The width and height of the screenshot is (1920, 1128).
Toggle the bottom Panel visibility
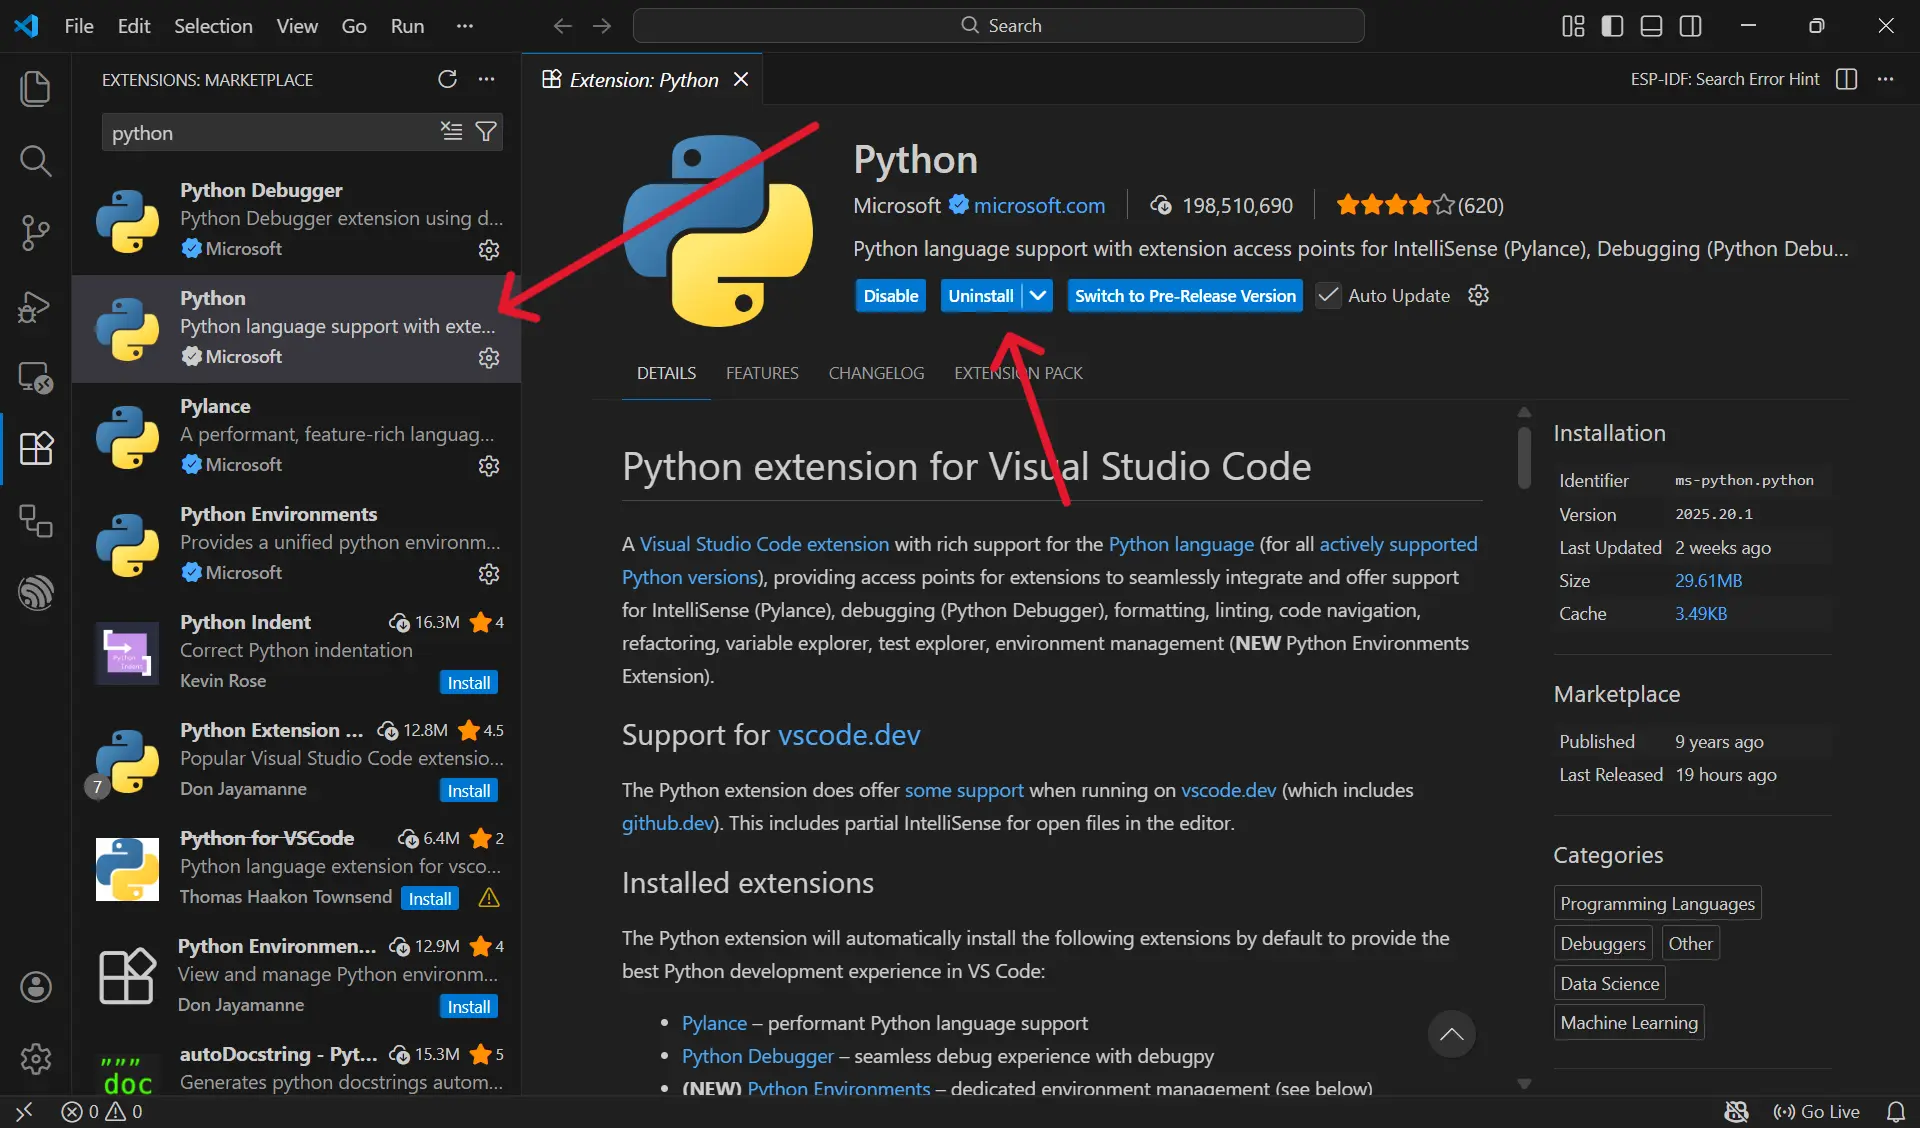(1652, 26)
